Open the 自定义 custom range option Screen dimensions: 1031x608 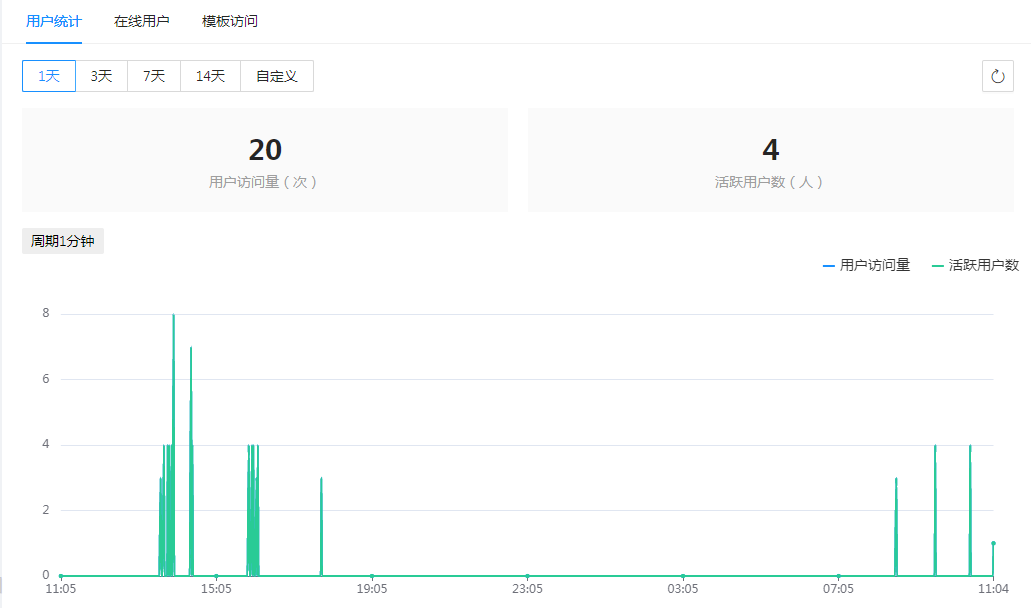277,76
